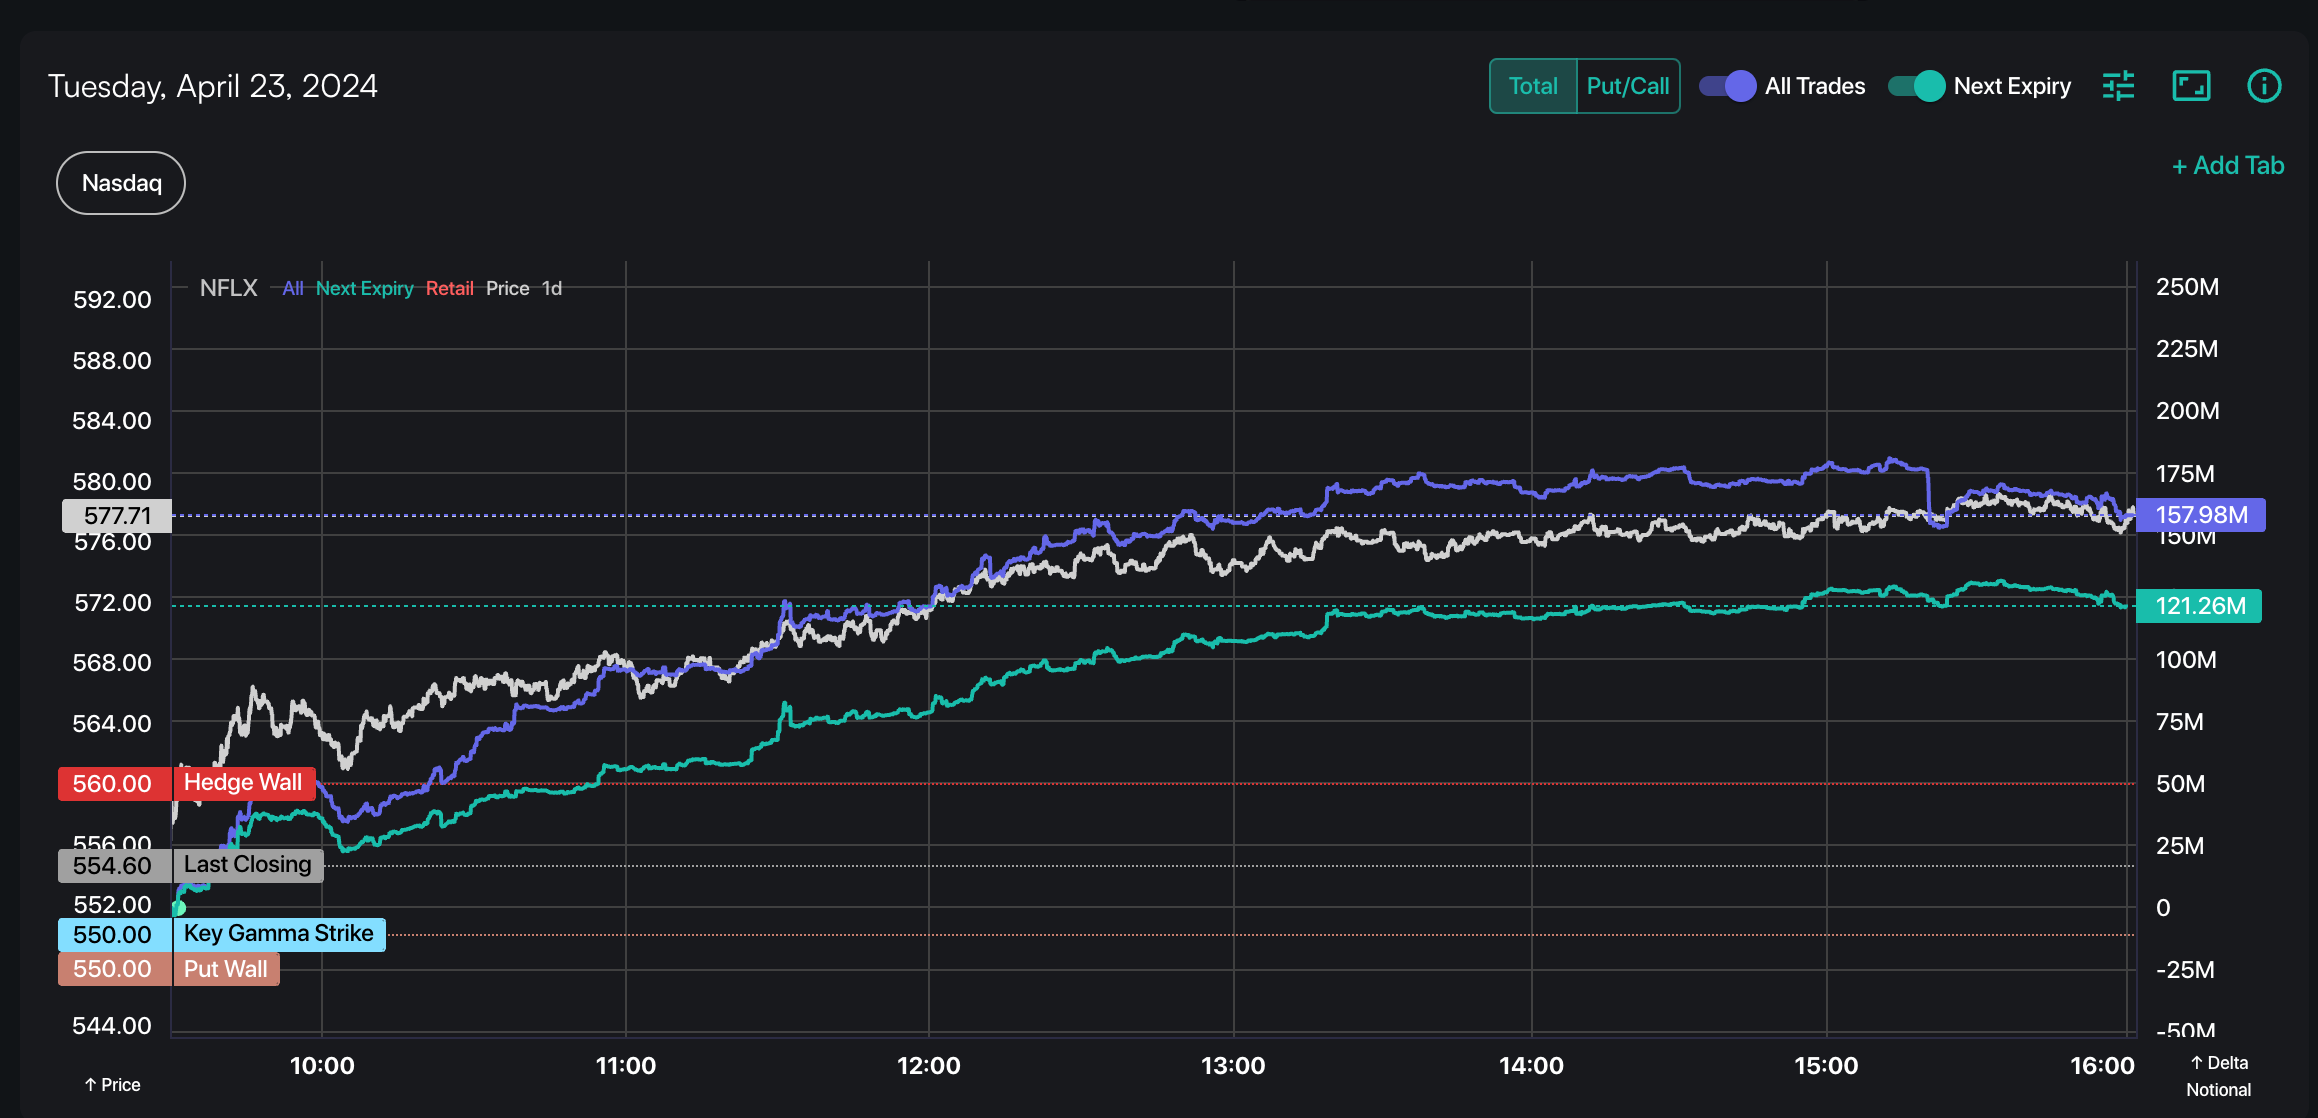Screen dimensions: 2318x1118
Task: Click the + Add Tab link
Action: click(2228, 165)
